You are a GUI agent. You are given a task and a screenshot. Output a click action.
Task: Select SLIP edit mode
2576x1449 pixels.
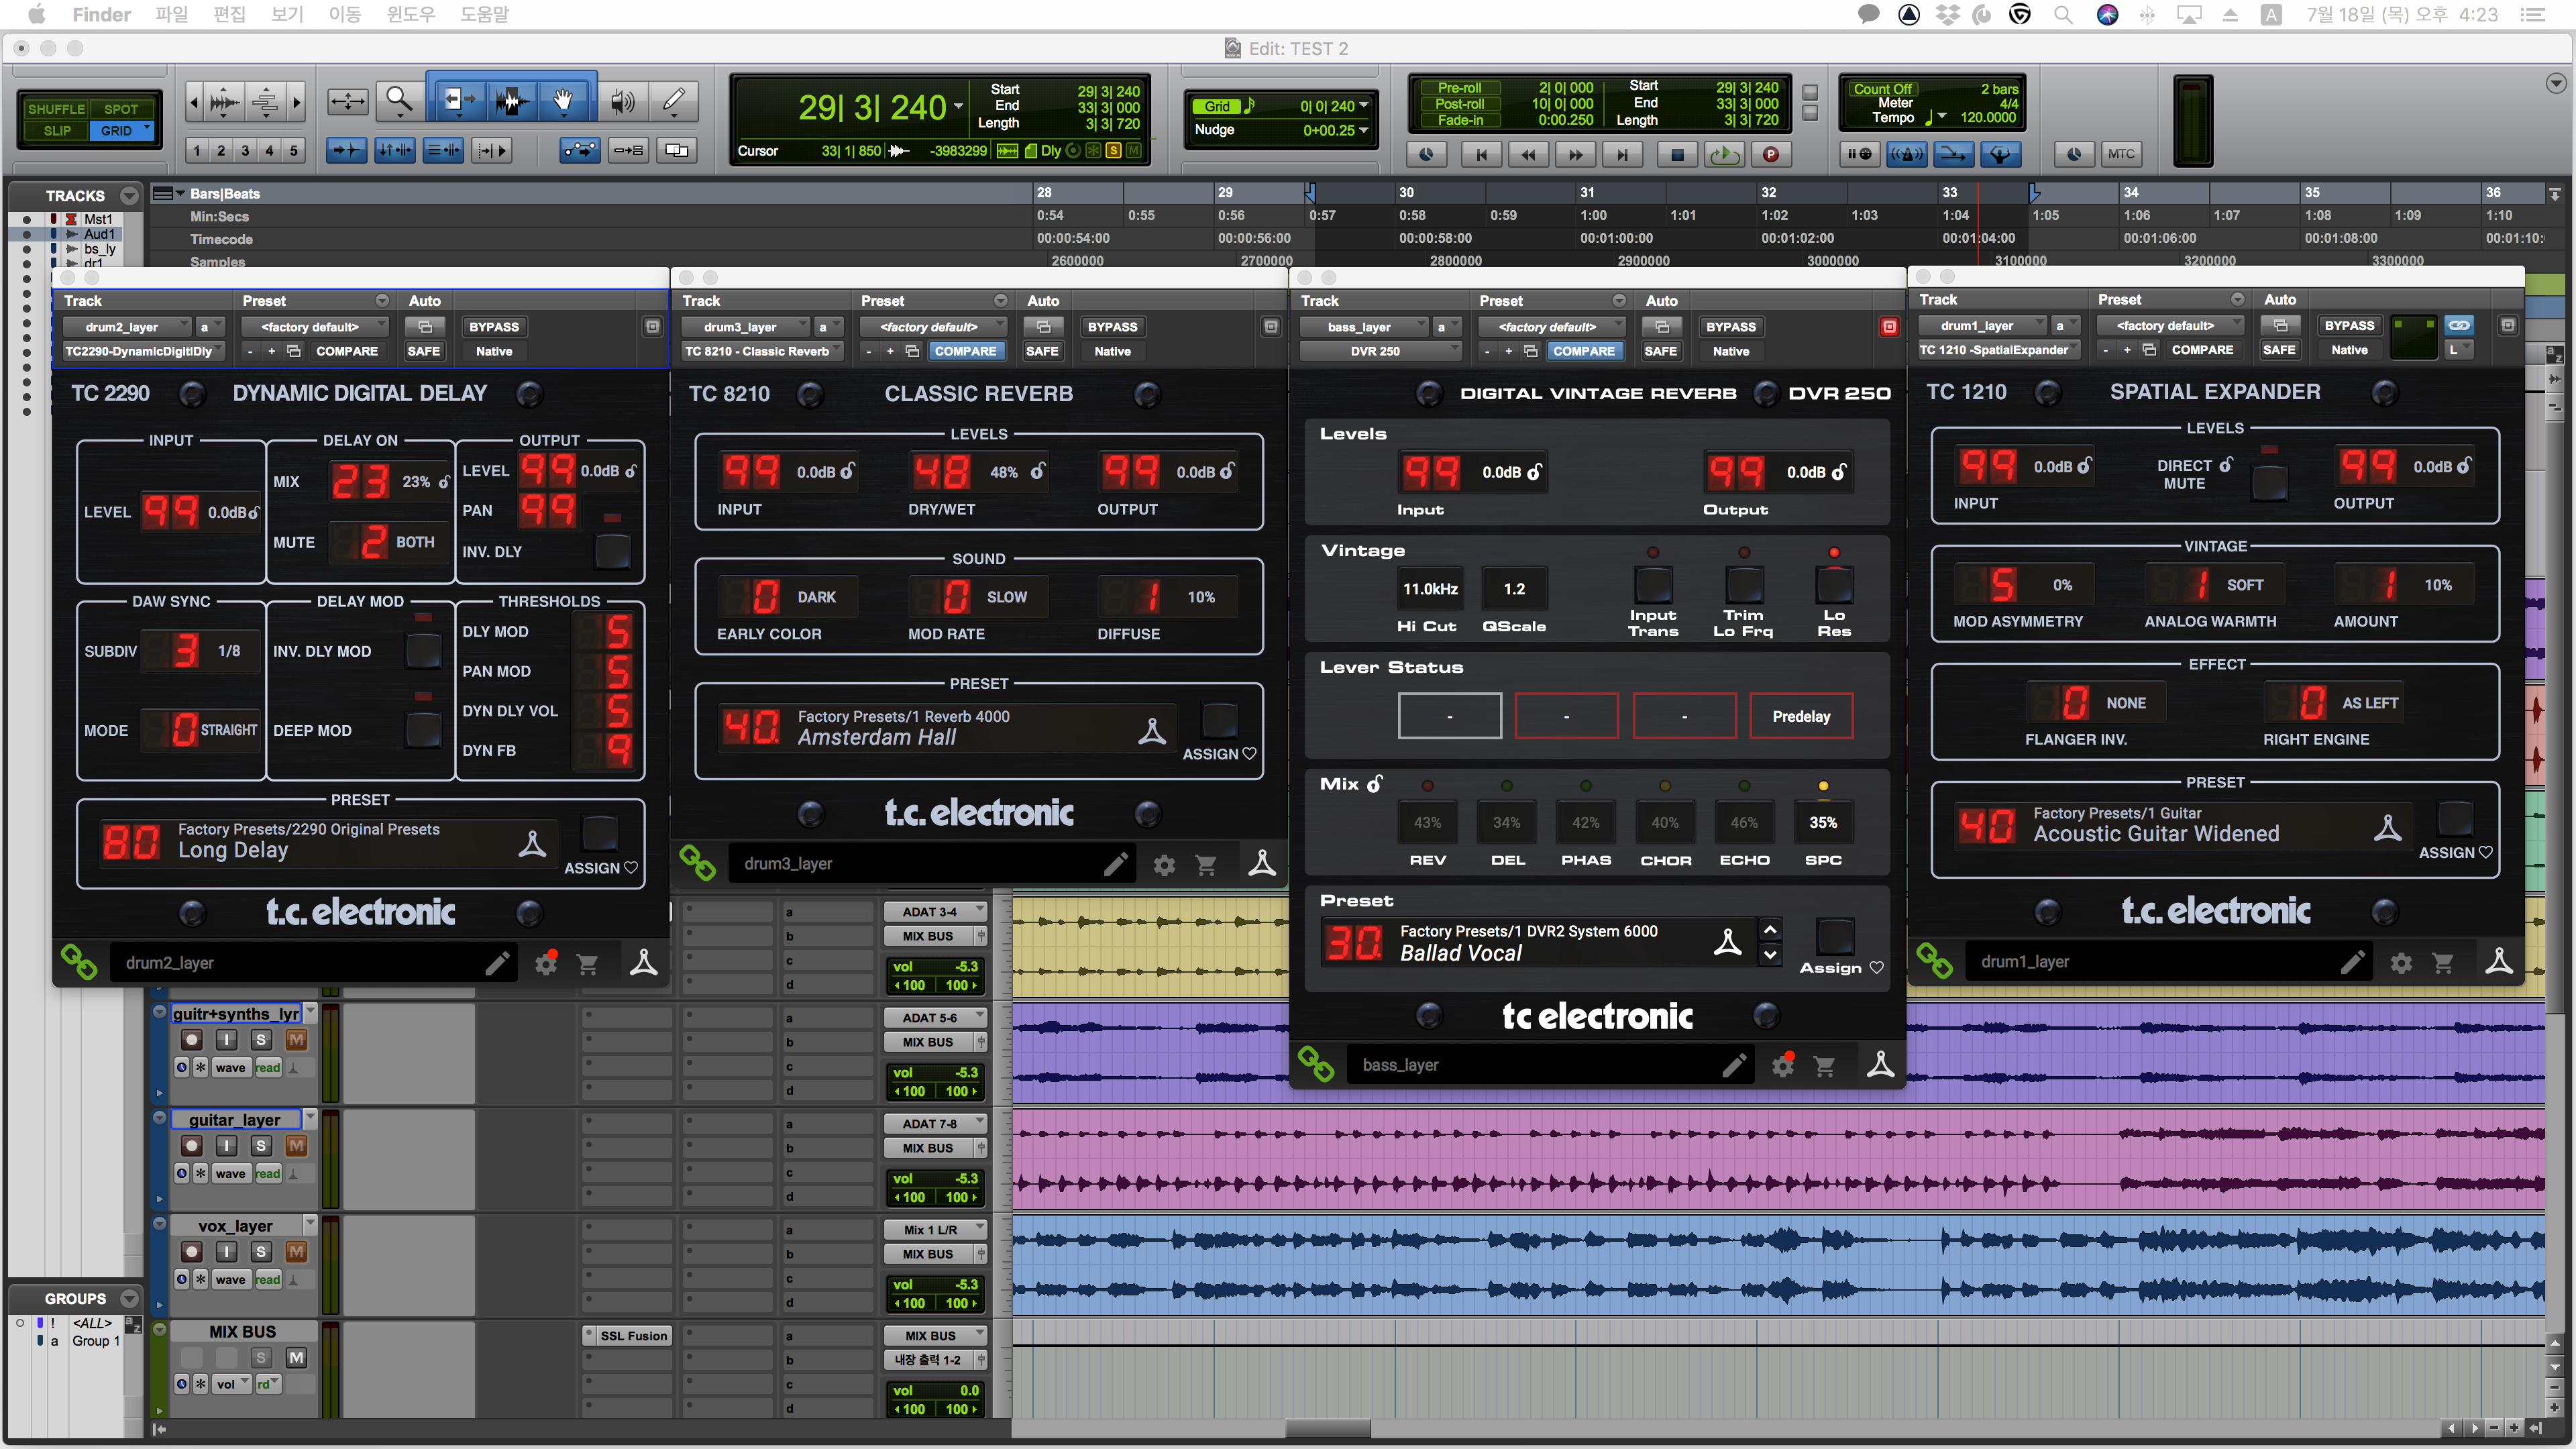57,131
